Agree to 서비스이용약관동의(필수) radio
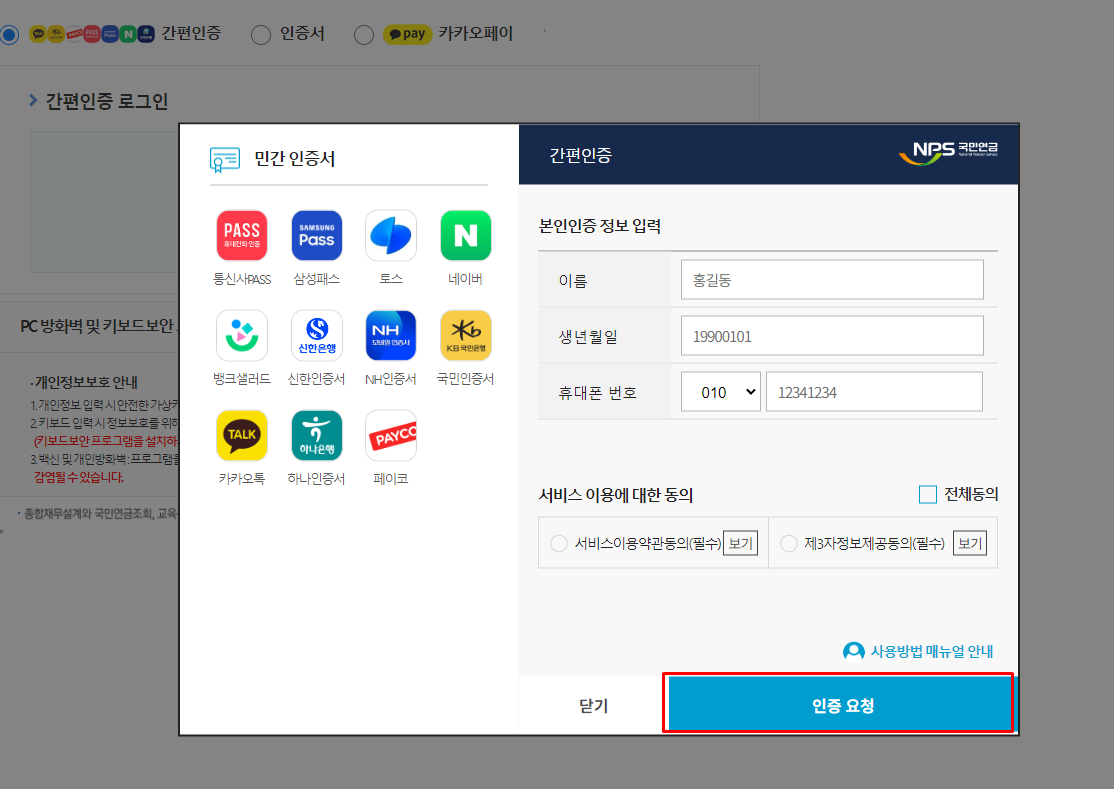The image size is (1114, 789). [x=559, y=543]
